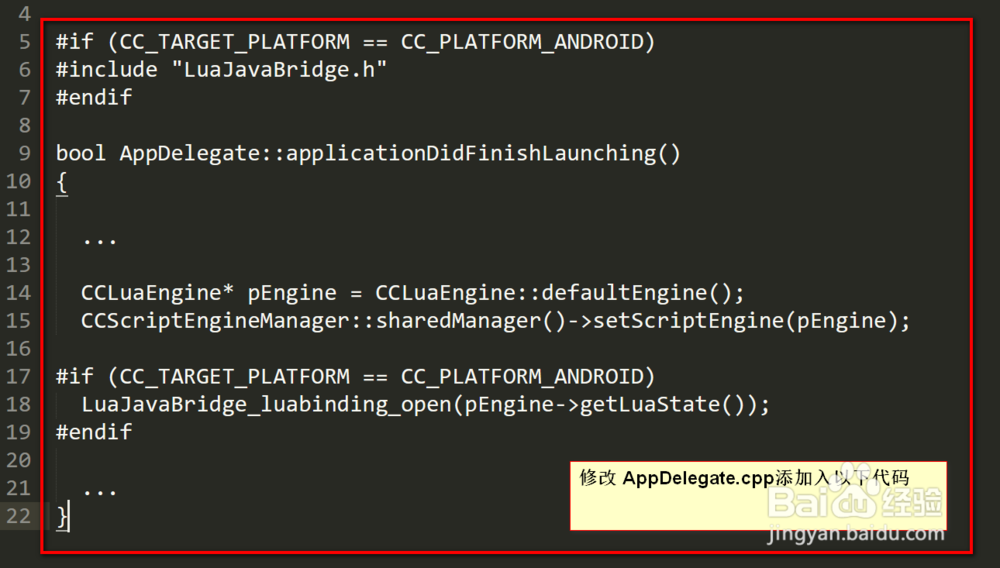
Task: Click CCLuaEngine::defaultEngine() call
Action: tap(553, 293)
